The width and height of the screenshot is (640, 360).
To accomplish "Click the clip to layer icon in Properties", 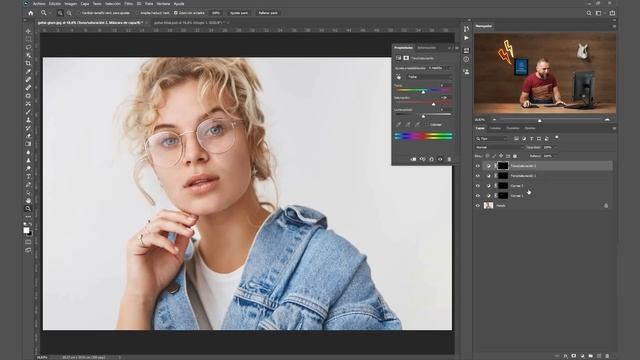I will (x=413, y=159).
